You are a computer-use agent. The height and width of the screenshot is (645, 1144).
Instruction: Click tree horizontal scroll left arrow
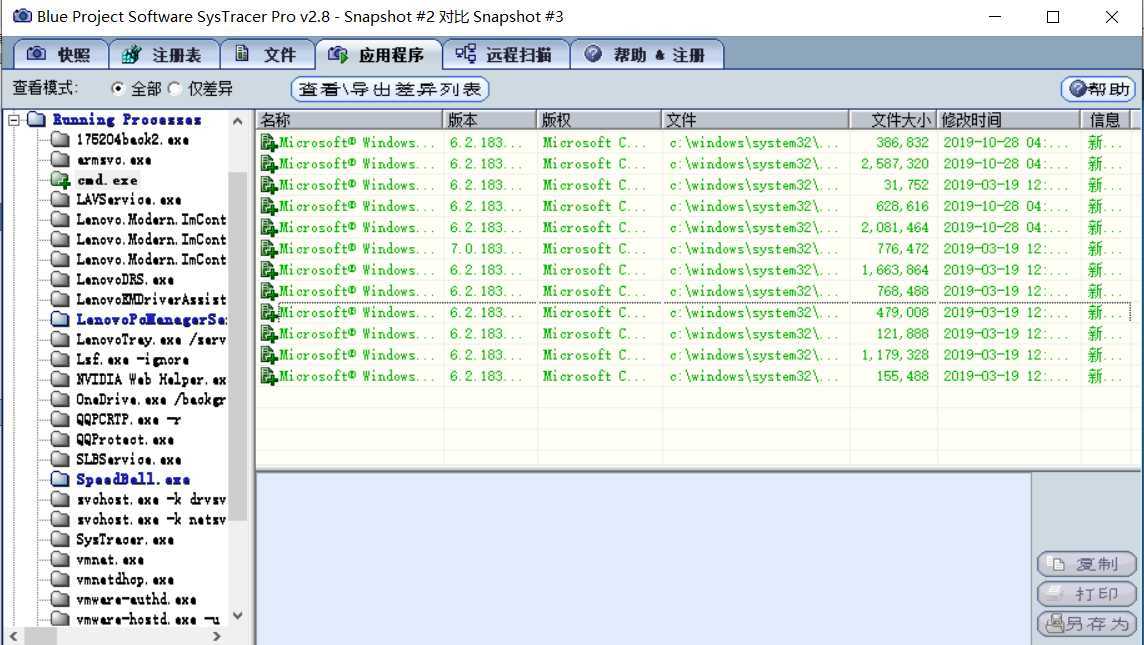coord(13,636)
